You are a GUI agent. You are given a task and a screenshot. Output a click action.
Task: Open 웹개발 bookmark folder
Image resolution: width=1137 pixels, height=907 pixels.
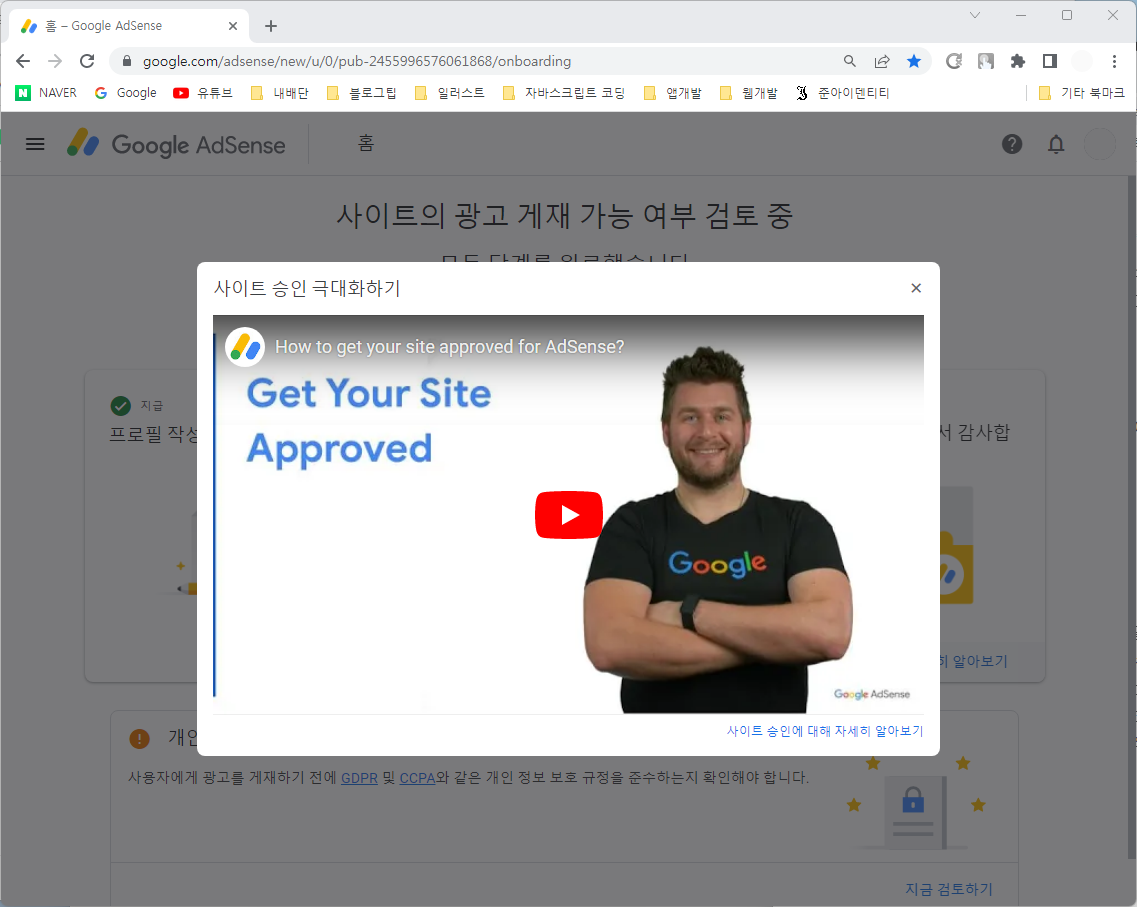point(748,93)
